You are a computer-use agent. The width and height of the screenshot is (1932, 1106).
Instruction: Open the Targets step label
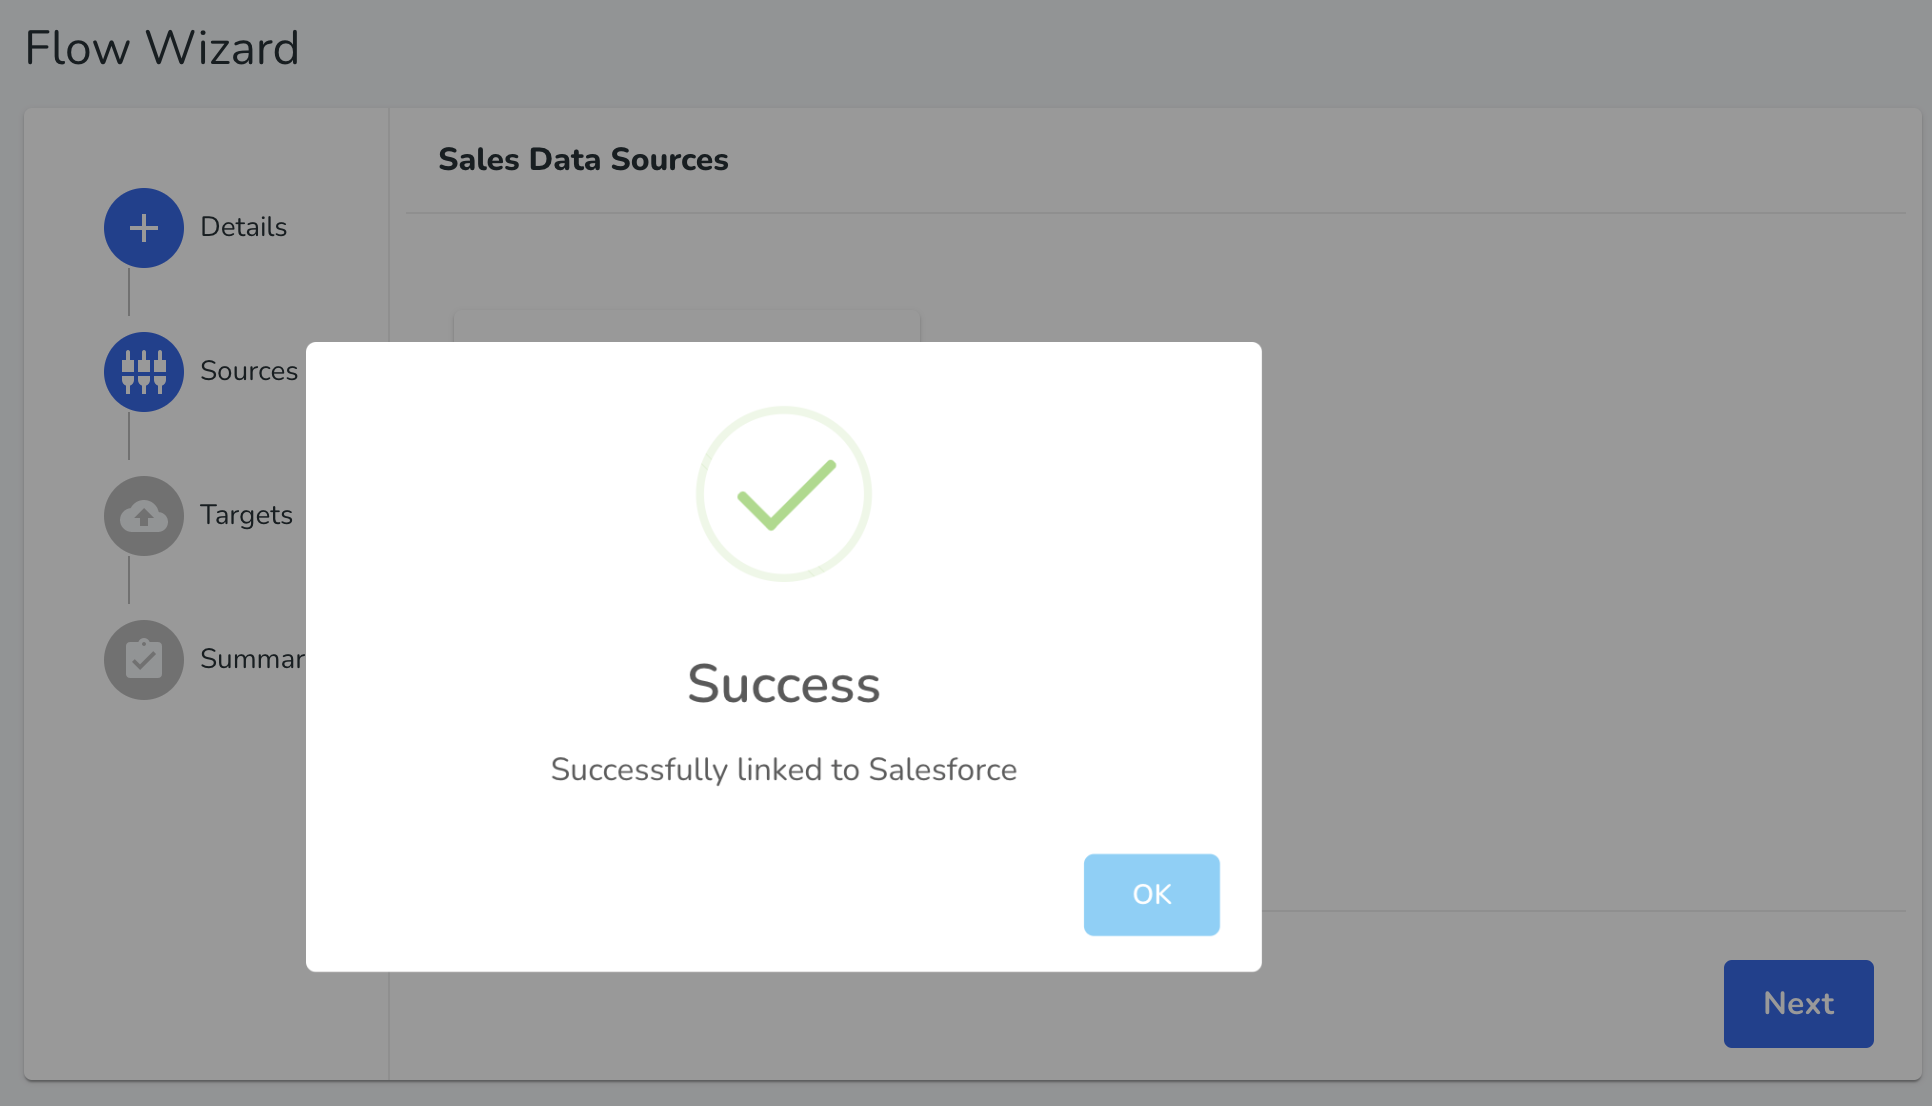tap(246, 515)
